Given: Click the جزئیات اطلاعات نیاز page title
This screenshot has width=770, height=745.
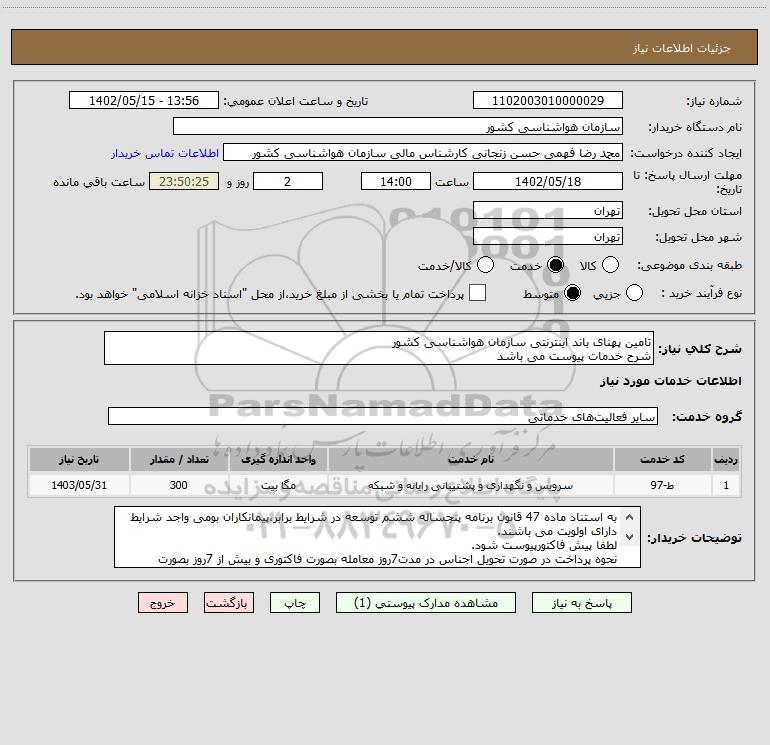Looking at the screenshot, I should coord(682,48).
